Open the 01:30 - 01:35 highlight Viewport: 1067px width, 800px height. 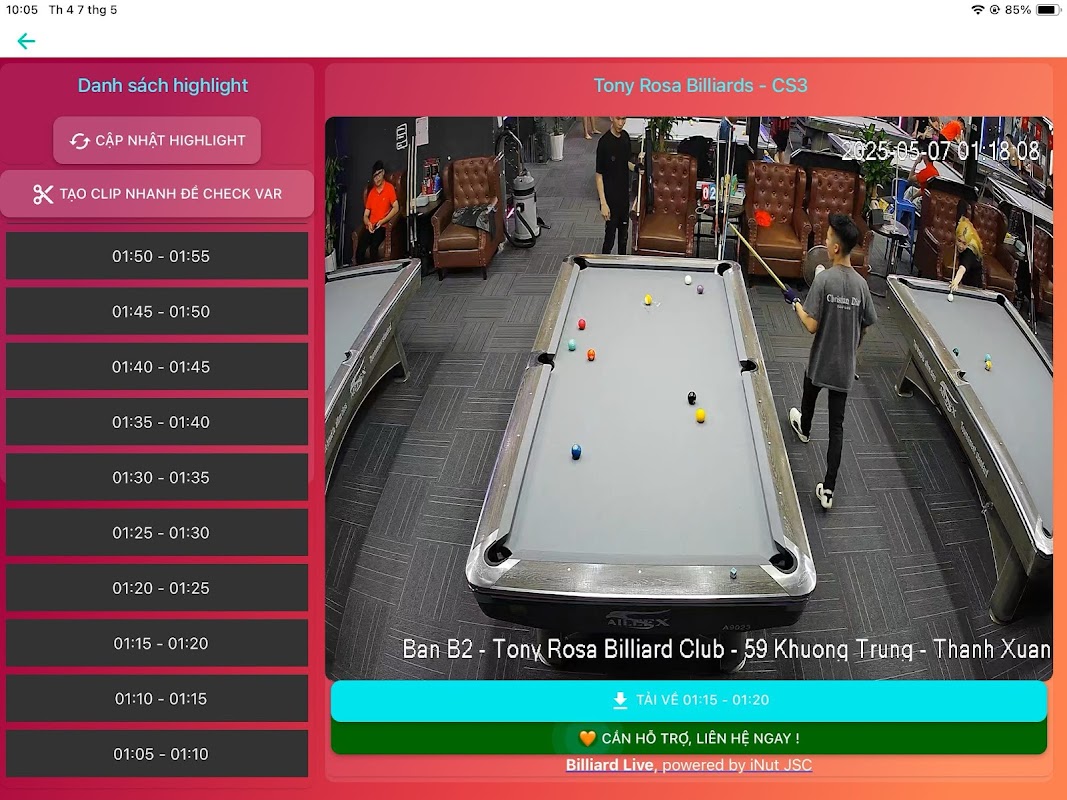point(157,477)
